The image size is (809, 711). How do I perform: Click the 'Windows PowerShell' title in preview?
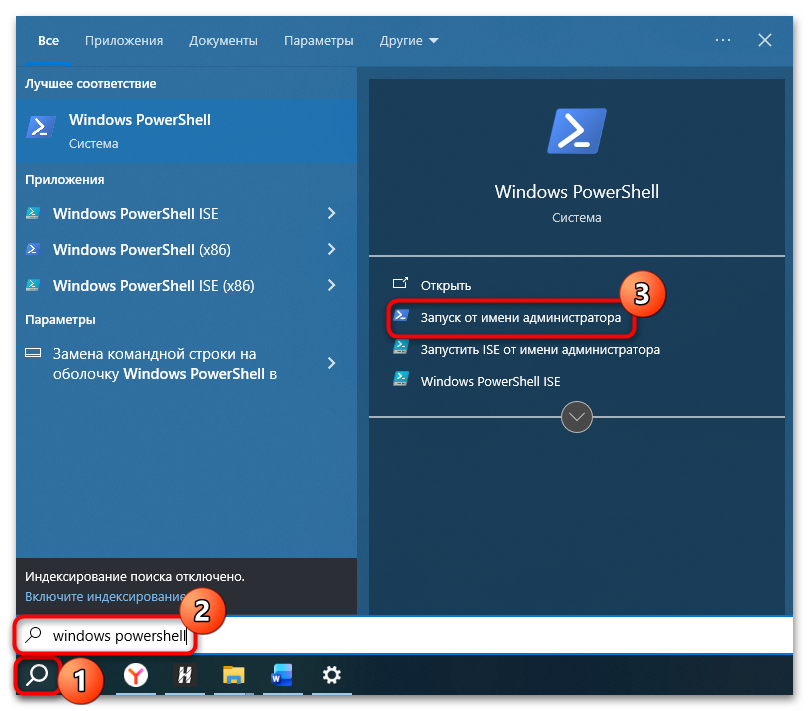click(576, 192)
